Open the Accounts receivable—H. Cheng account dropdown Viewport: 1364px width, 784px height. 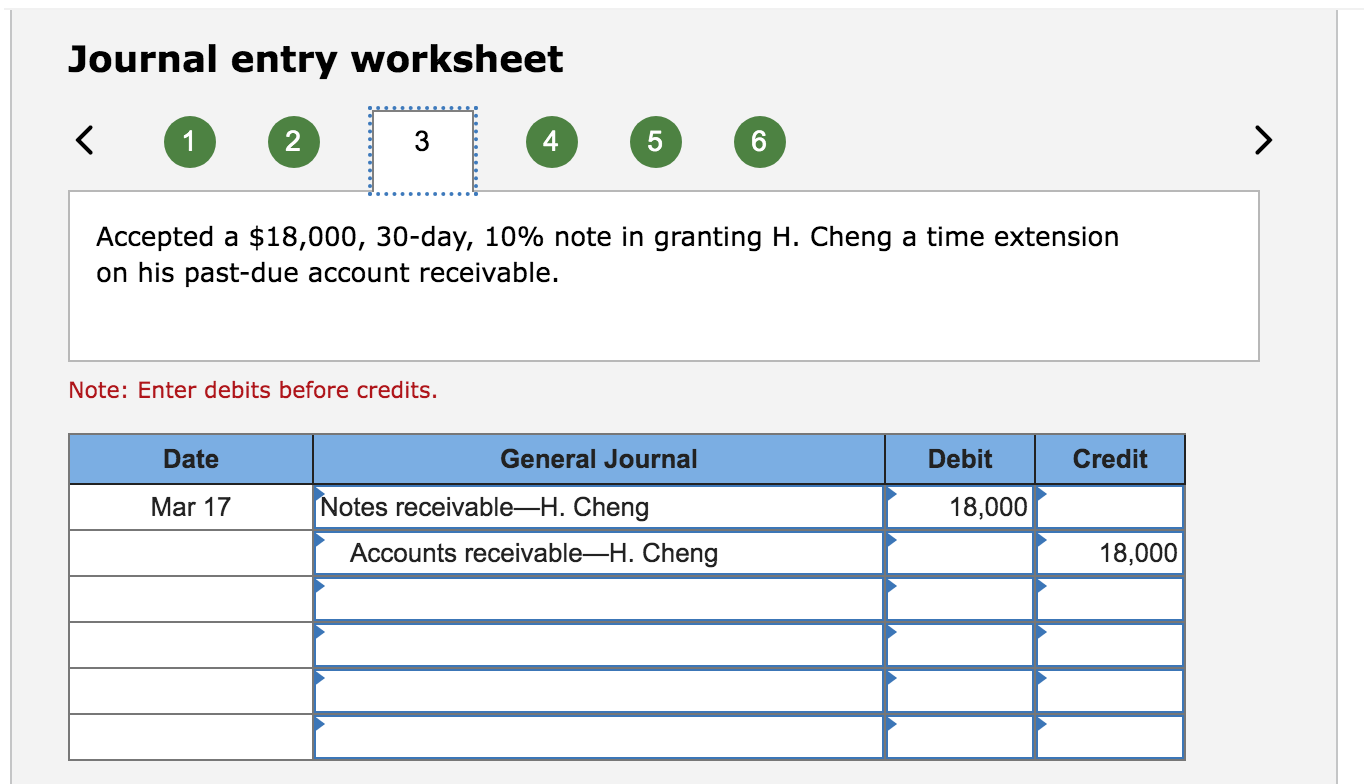tap(599, 553)
